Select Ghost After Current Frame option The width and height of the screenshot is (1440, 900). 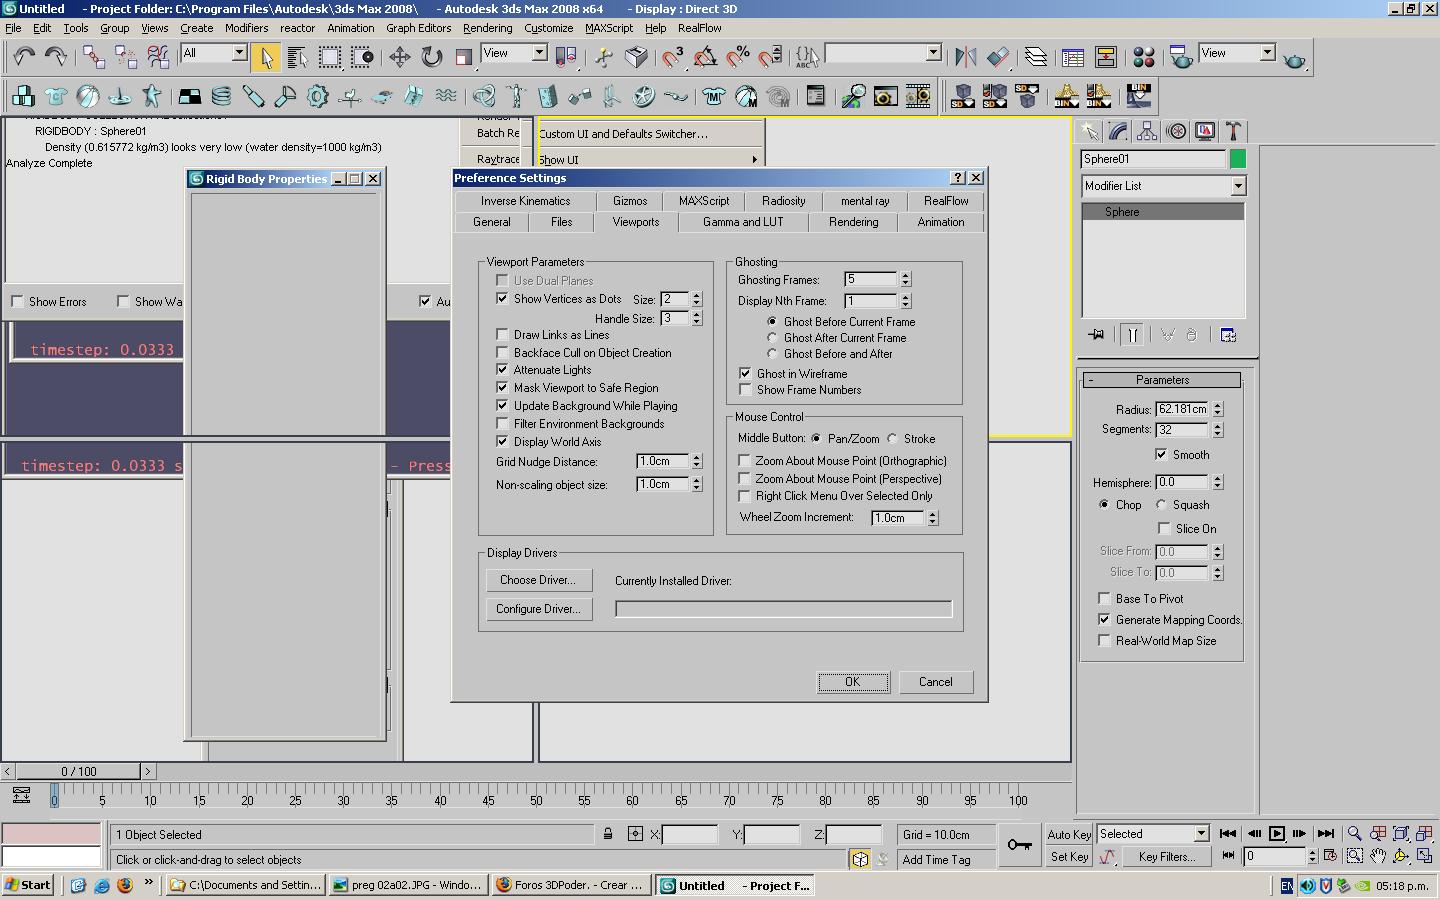[x=772, y=338]
